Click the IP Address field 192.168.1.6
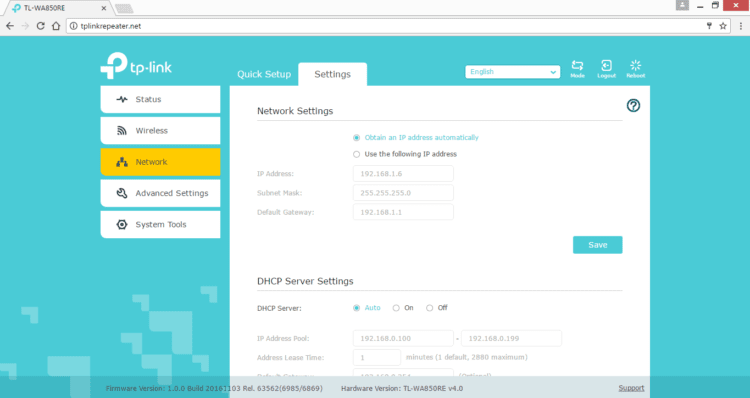The image size is (750, 398). pos(403,174)
